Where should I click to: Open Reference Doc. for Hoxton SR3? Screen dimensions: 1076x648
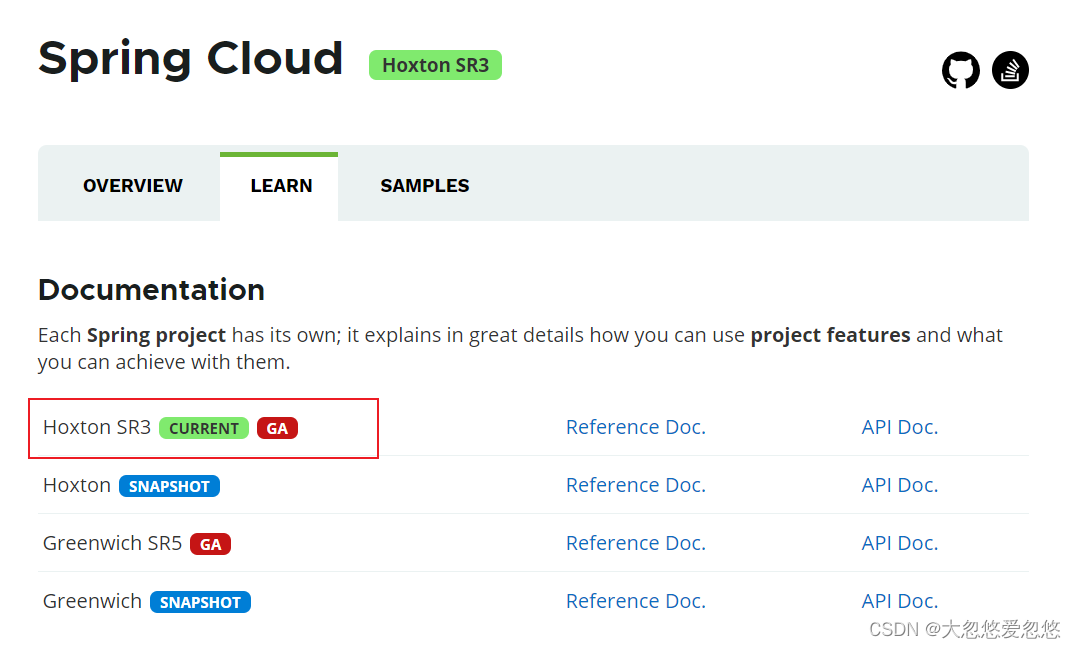coord(635,427)
